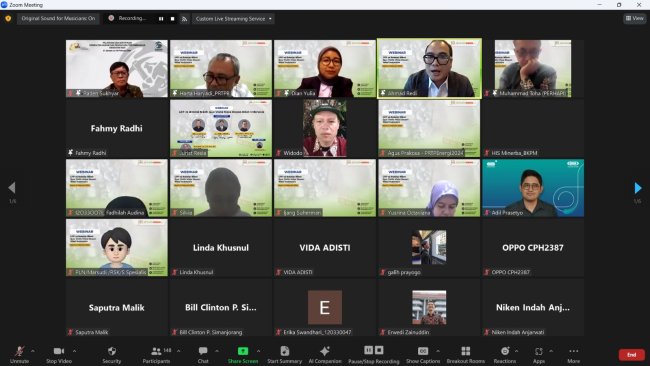Open the Participants panel
This screenshot has width=650, height=366.
(x=156, y=355)
